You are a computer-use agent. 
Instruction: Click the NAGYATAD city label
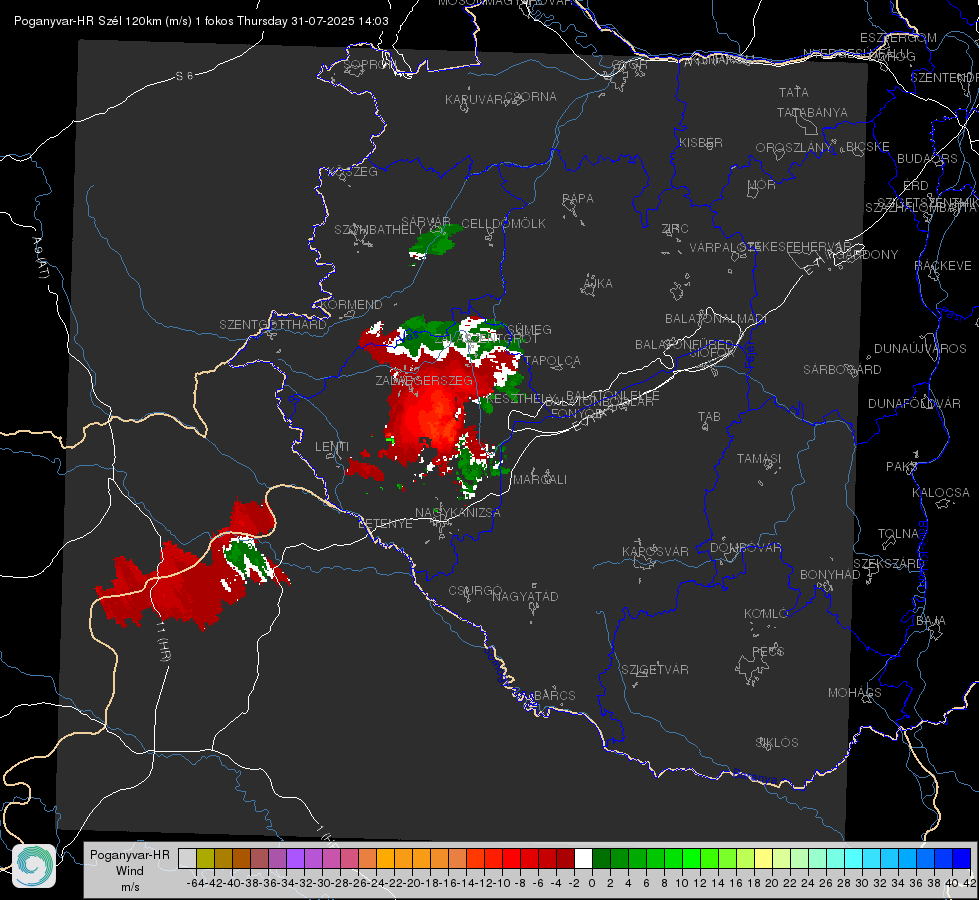525,596
